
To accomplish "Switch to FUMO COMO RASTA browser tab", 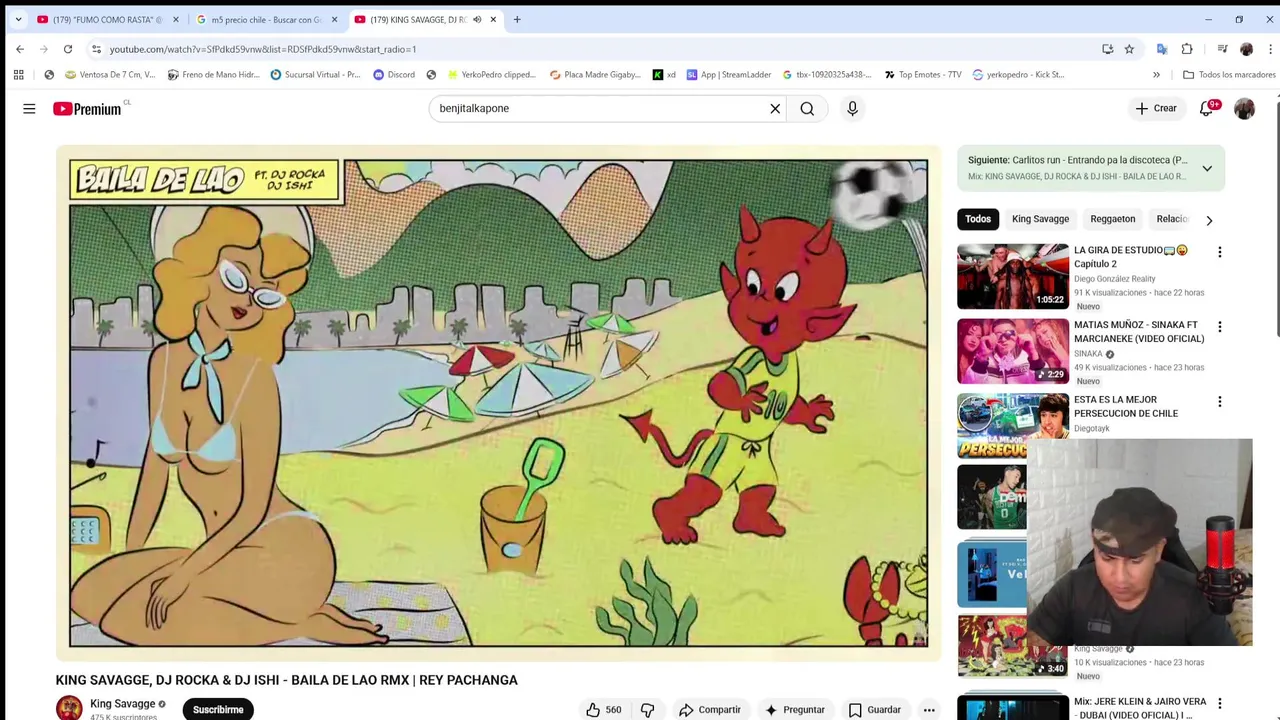I will 109,19.
